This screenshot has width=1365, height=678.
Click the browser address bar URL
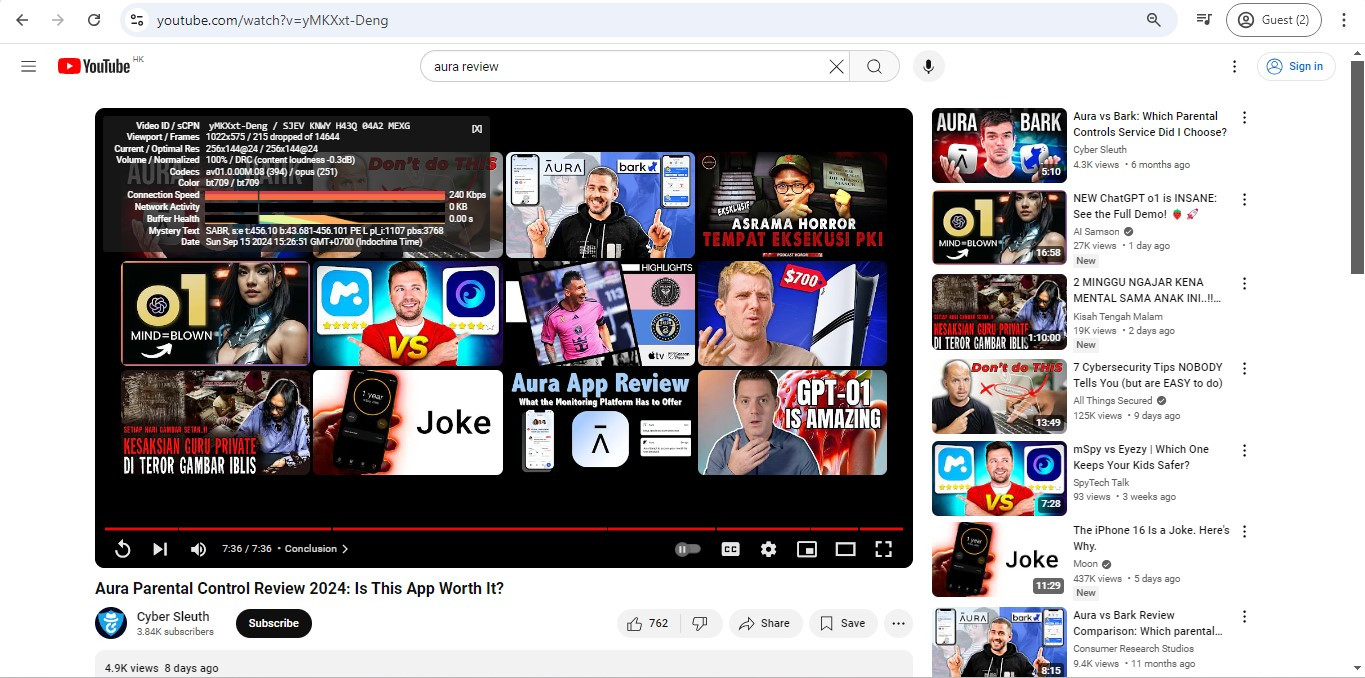pyautogui.click(x=273, y=20)
